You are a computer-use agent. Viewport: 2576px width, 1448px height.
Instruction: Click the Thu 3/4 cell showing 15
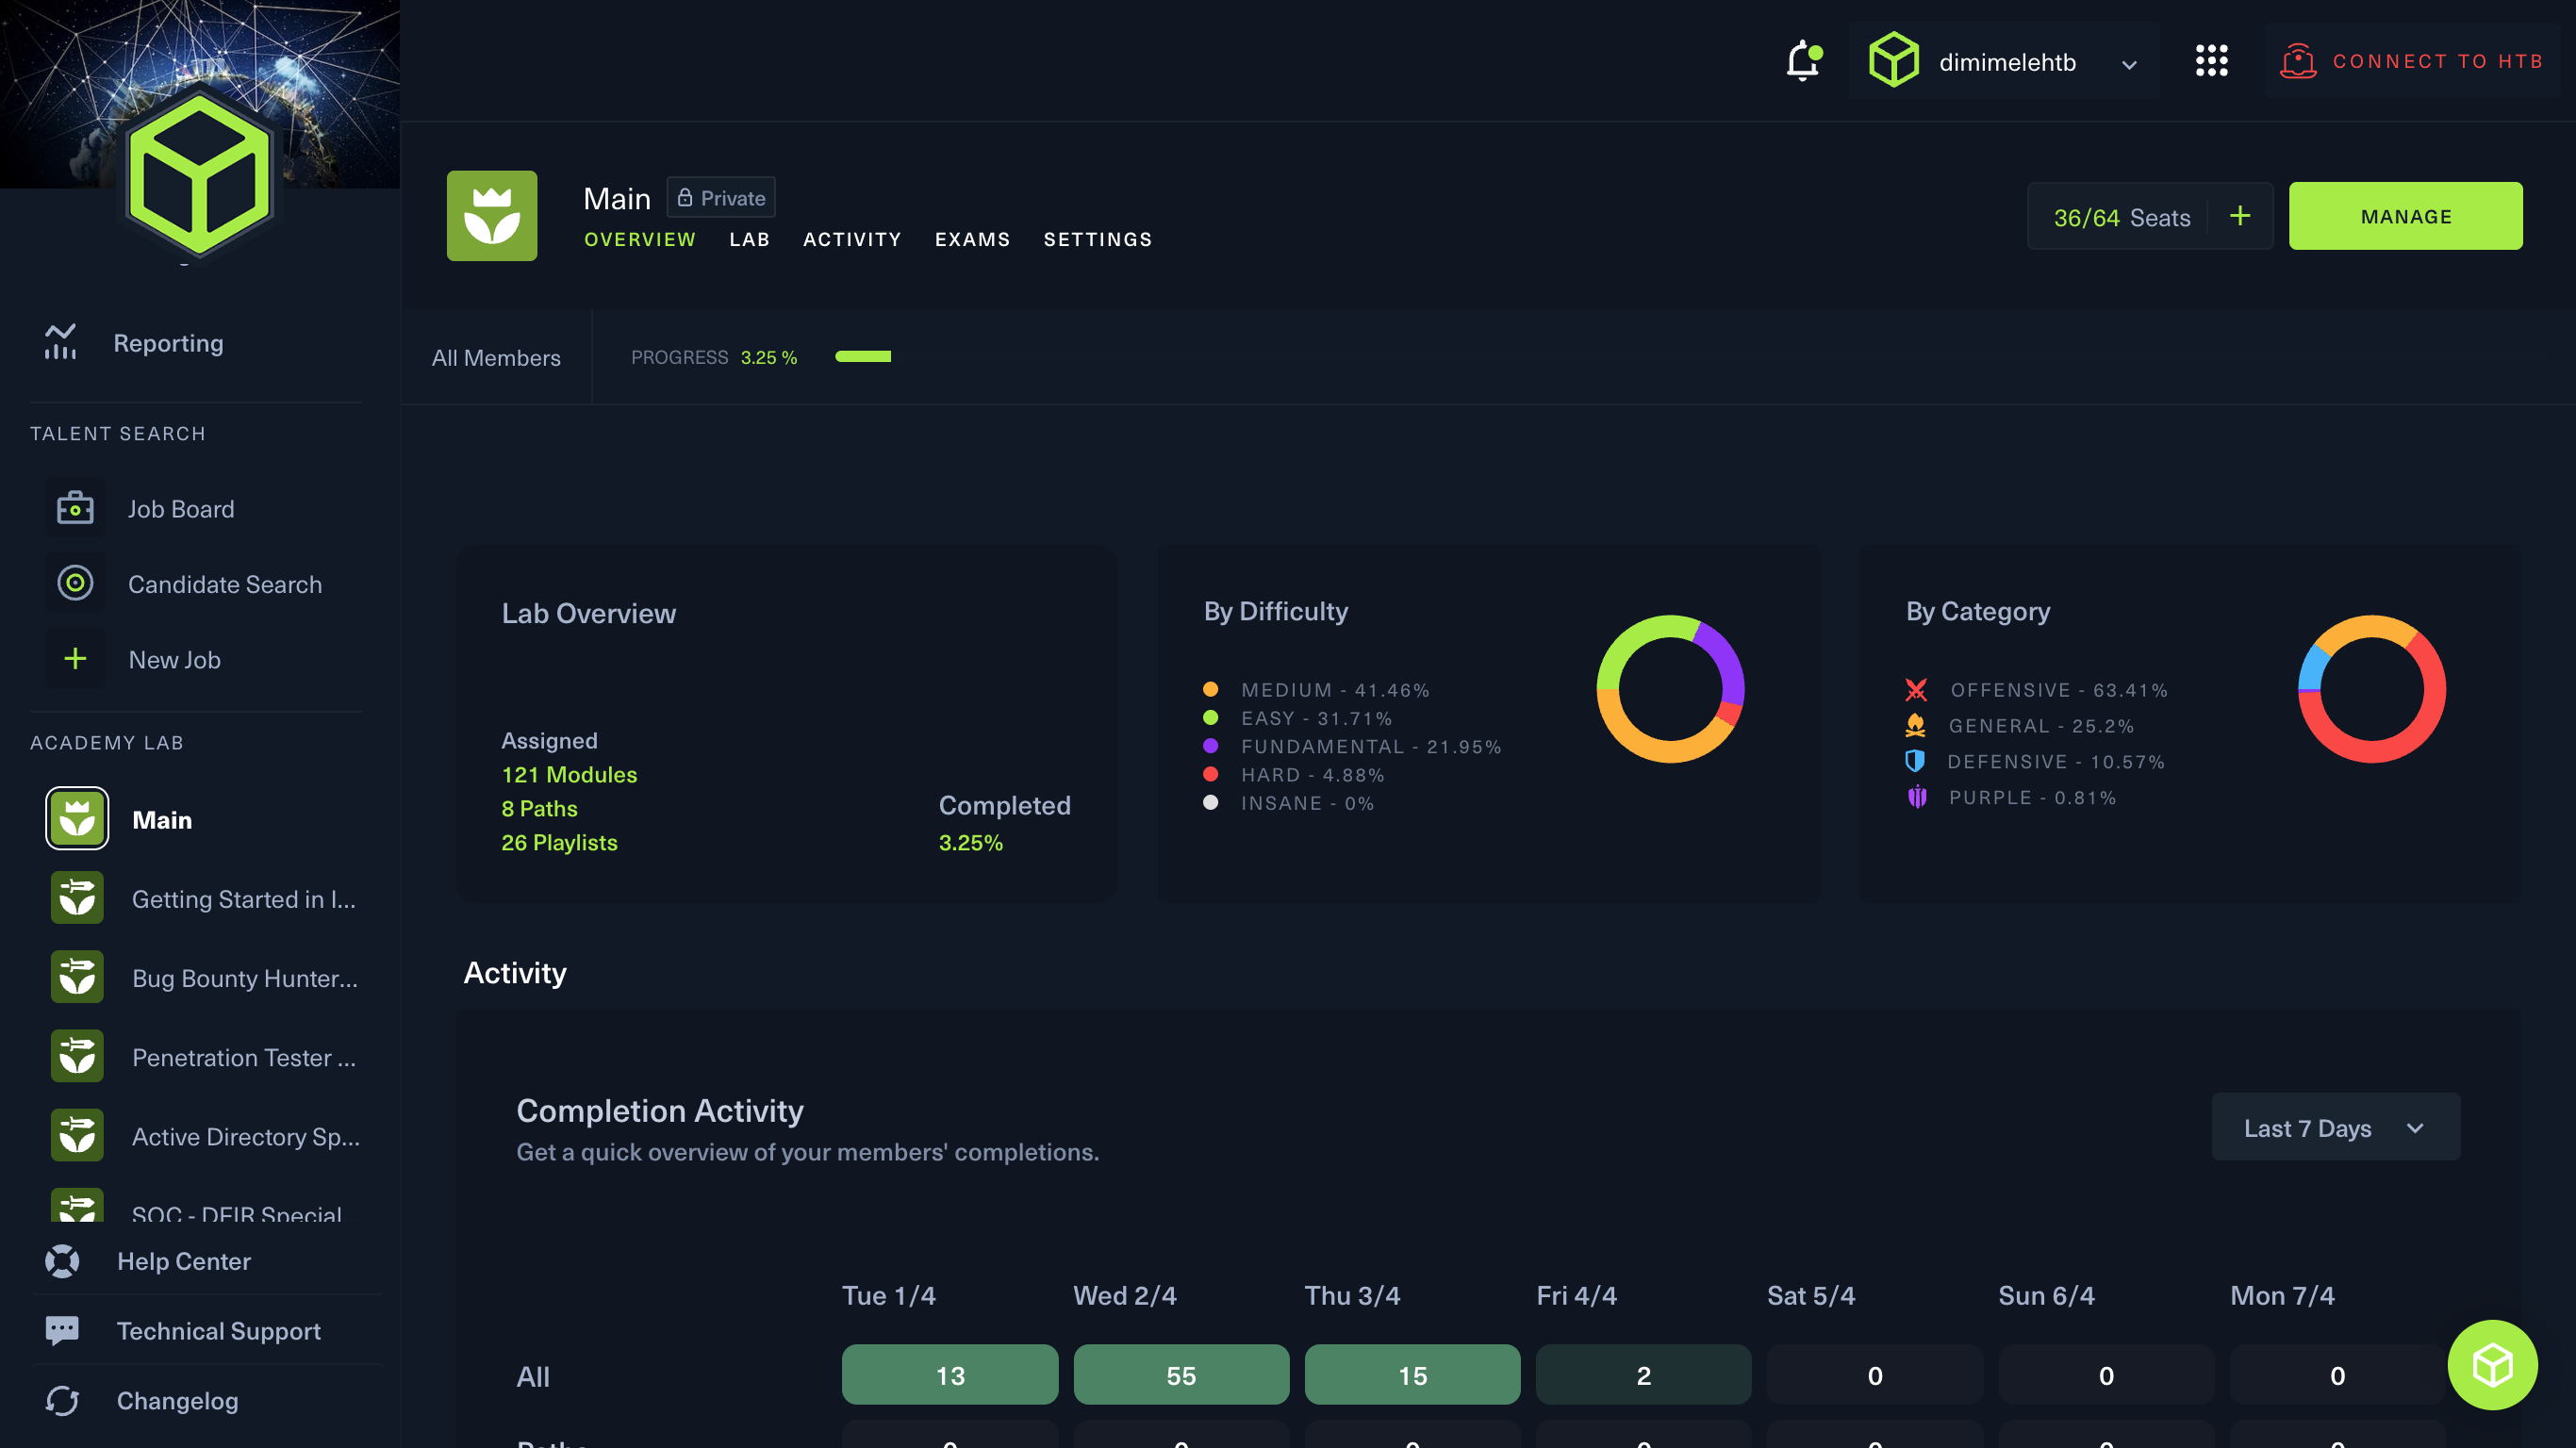pyautogui.click(x=1412, y=1375)
